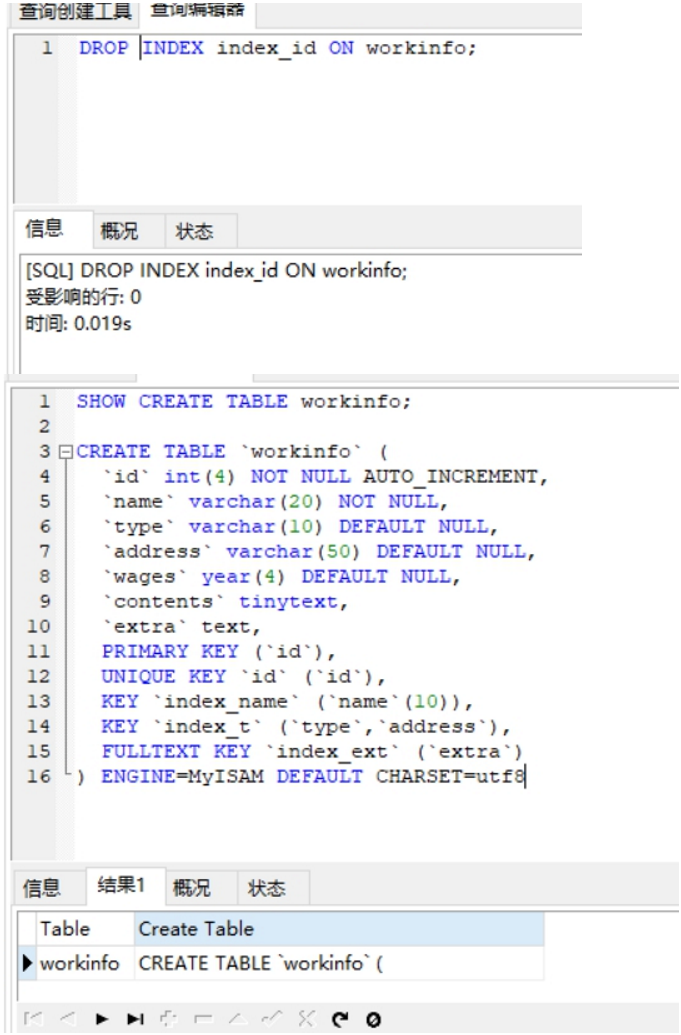
Task: Click the Create Table column header
Action: (339, 929)
